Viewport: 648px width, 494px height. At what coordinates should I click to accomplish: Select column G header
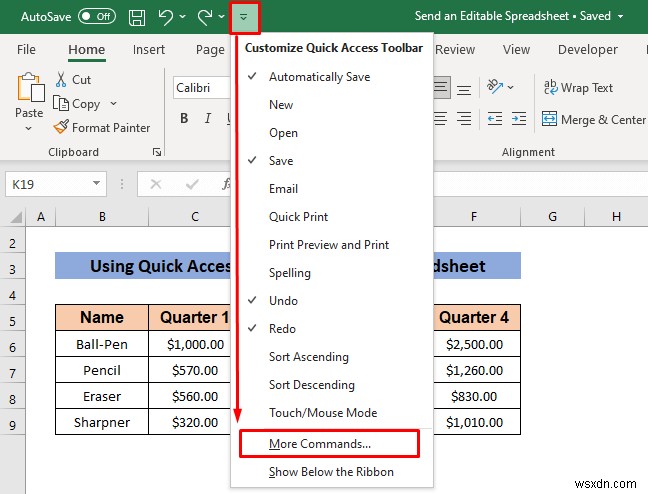coord(553,217)
